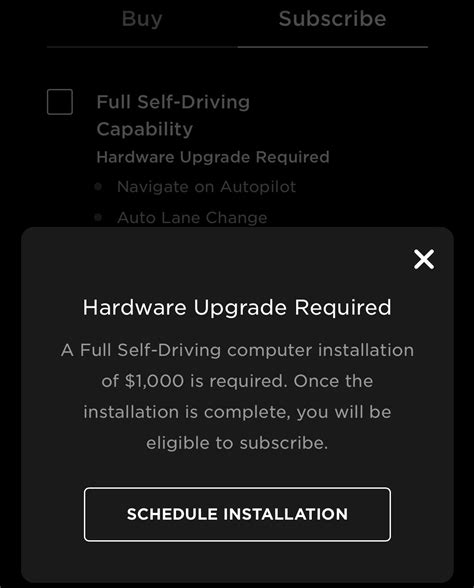Image resolution: width=474 pixels, height=588 pixels.
Task: Tap the Schedule Installation button
Action: click(237, 514)
